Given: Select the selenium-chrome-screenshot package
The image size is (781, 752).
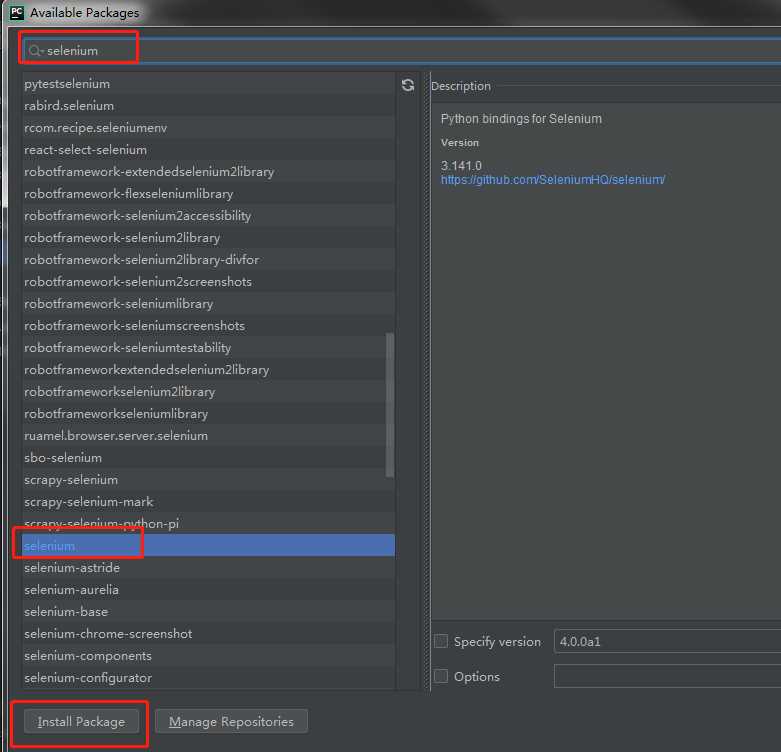Looking at the screenshot, I should (x=209, y=633).
